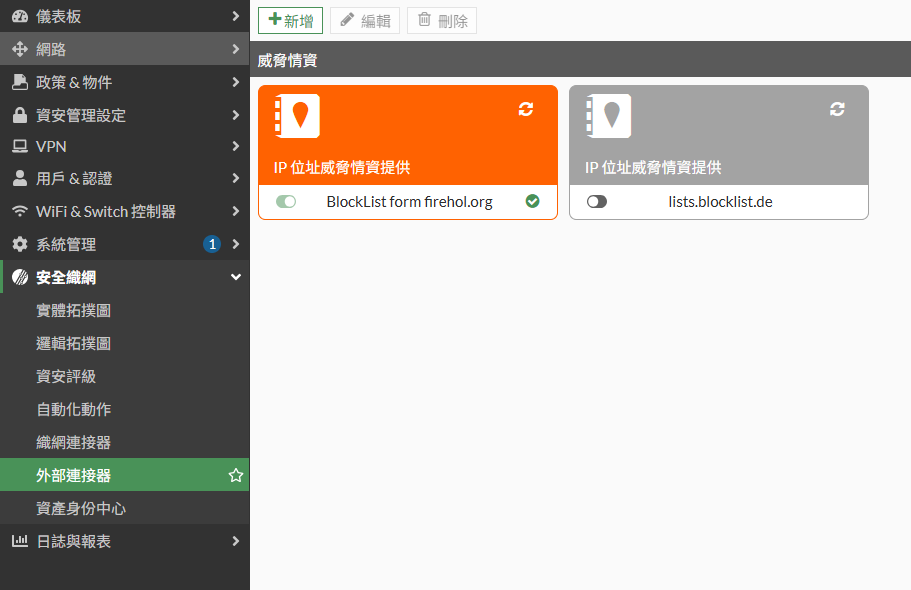Click the 新增 button
The image size is (911, 590).
290,20
